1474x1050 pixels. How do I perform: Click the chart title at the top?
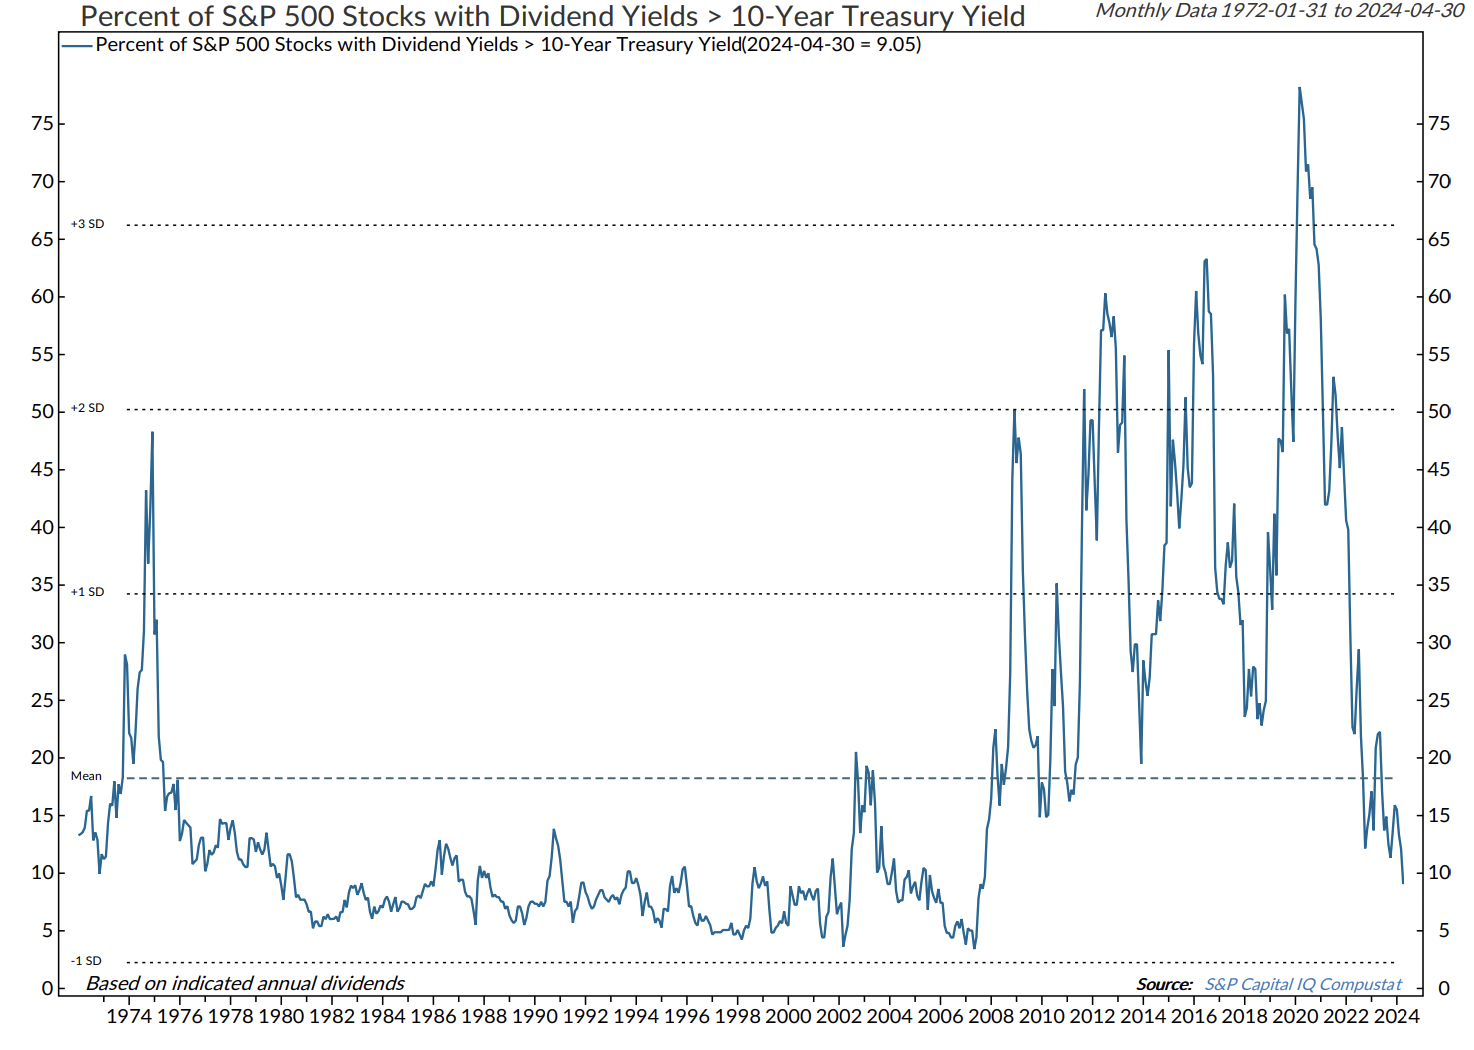pos(552,16)
